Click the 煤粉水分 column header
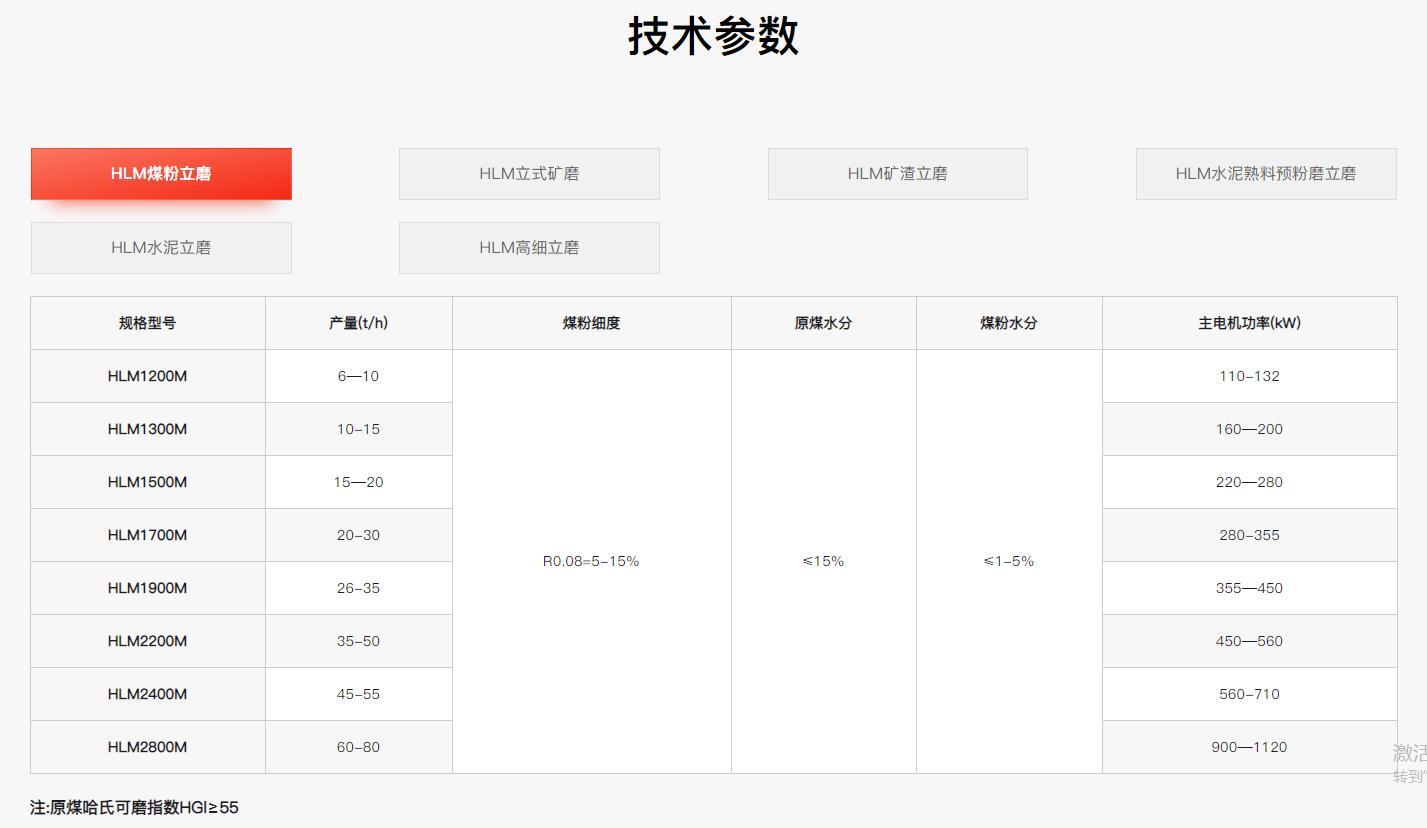 (x=1008, y=322)
